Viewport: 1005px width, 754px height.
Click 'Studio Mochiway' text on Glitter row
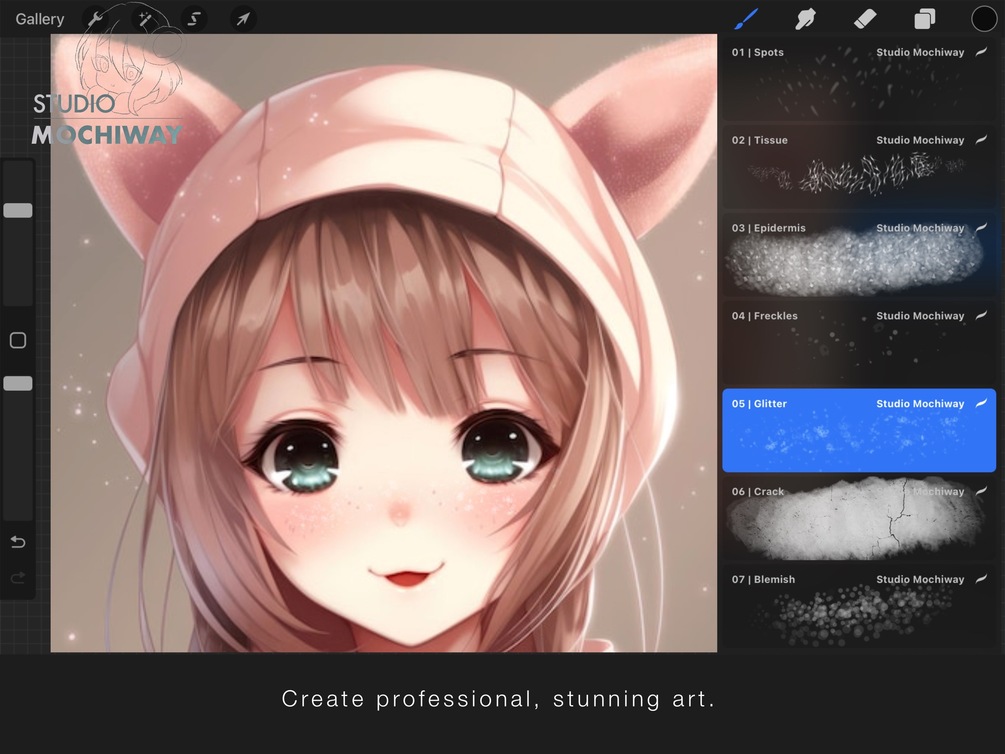click(920, 404)
